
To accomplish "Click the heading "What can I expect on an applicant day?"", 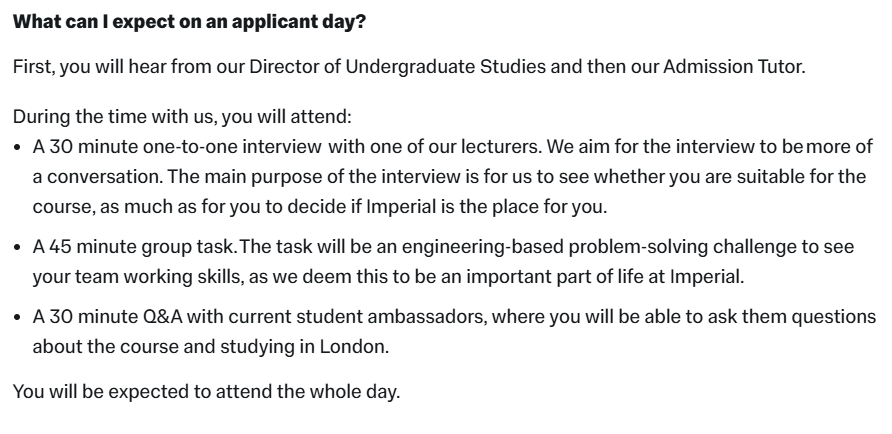I will pos(189,21).
